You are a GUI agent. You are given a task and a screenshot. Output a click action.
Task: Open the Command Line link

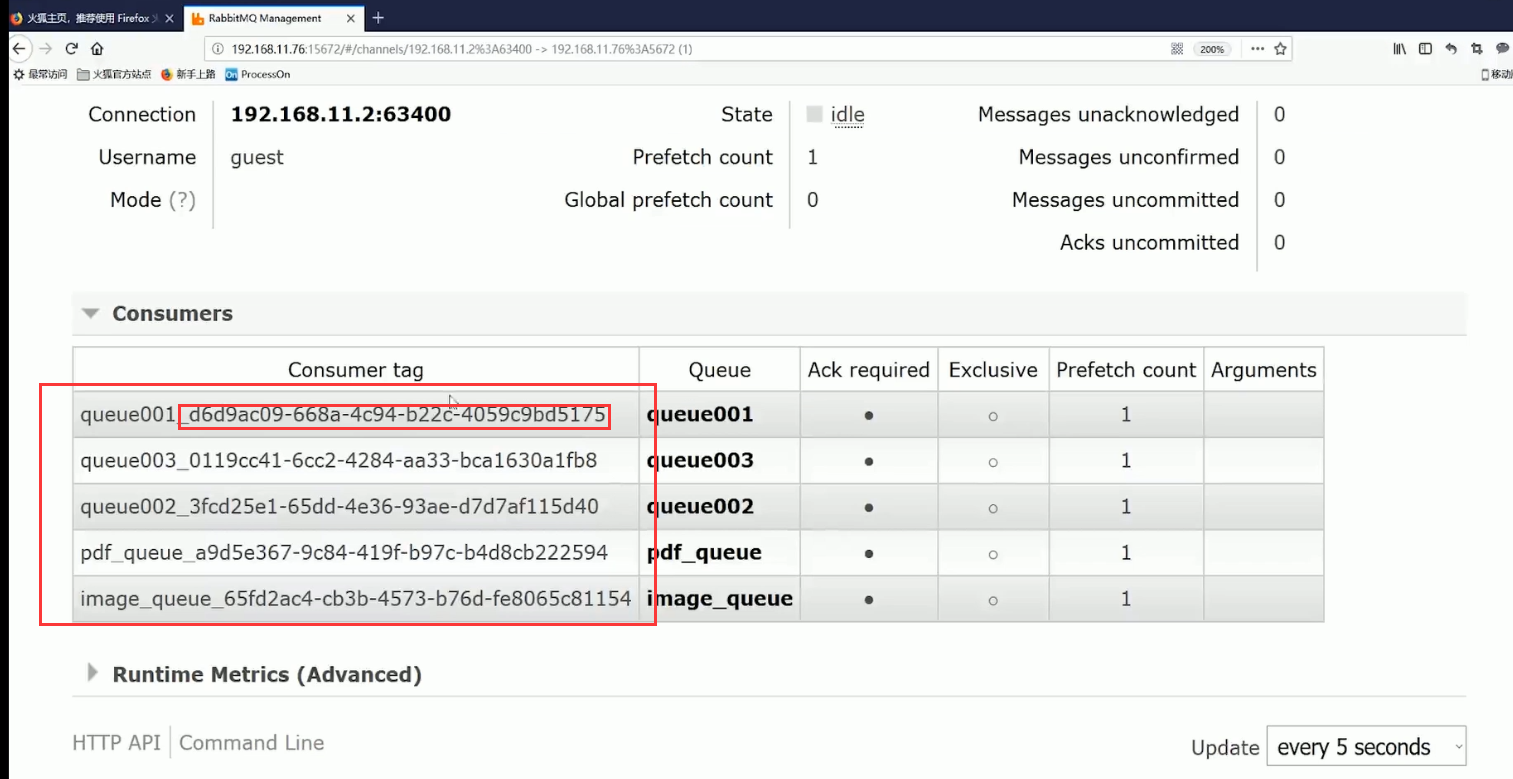(x=252, y=743)
